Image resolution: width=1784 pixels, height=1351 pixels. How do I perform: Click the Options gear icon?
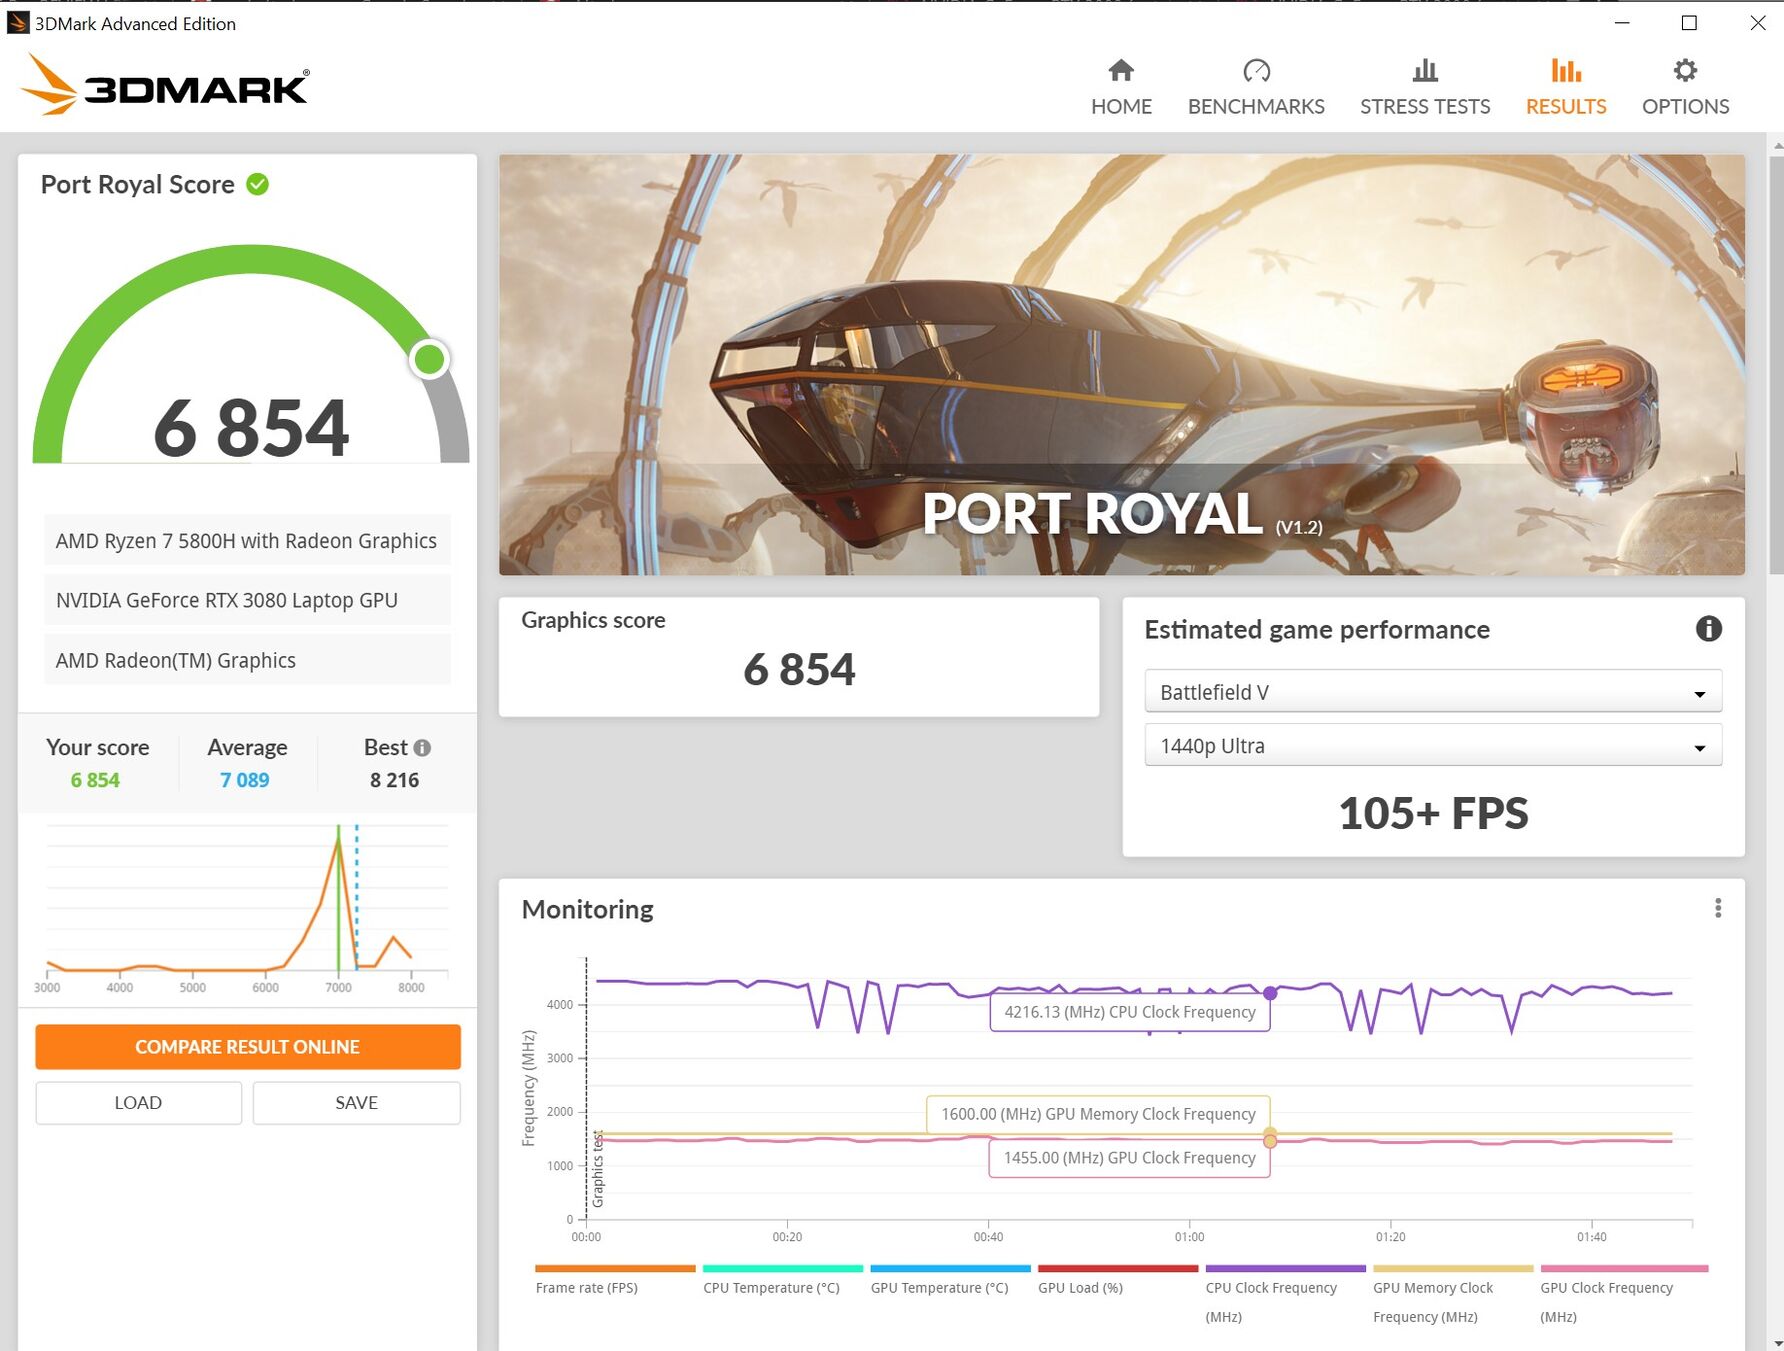click(x=1685, y=70)
